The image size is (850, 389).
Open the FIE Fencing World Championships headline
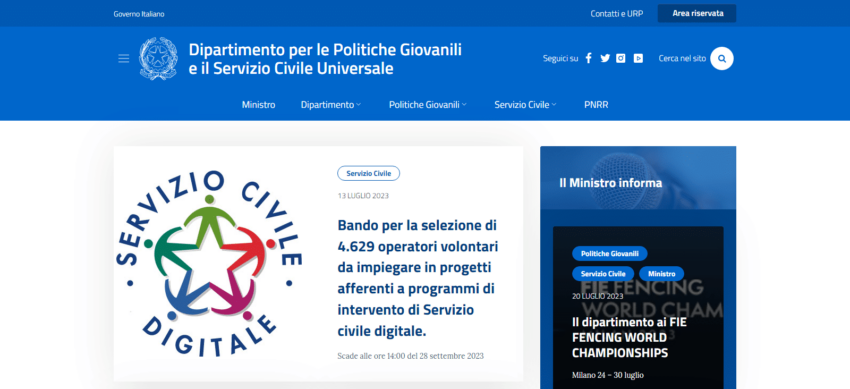tap(629, 338)
